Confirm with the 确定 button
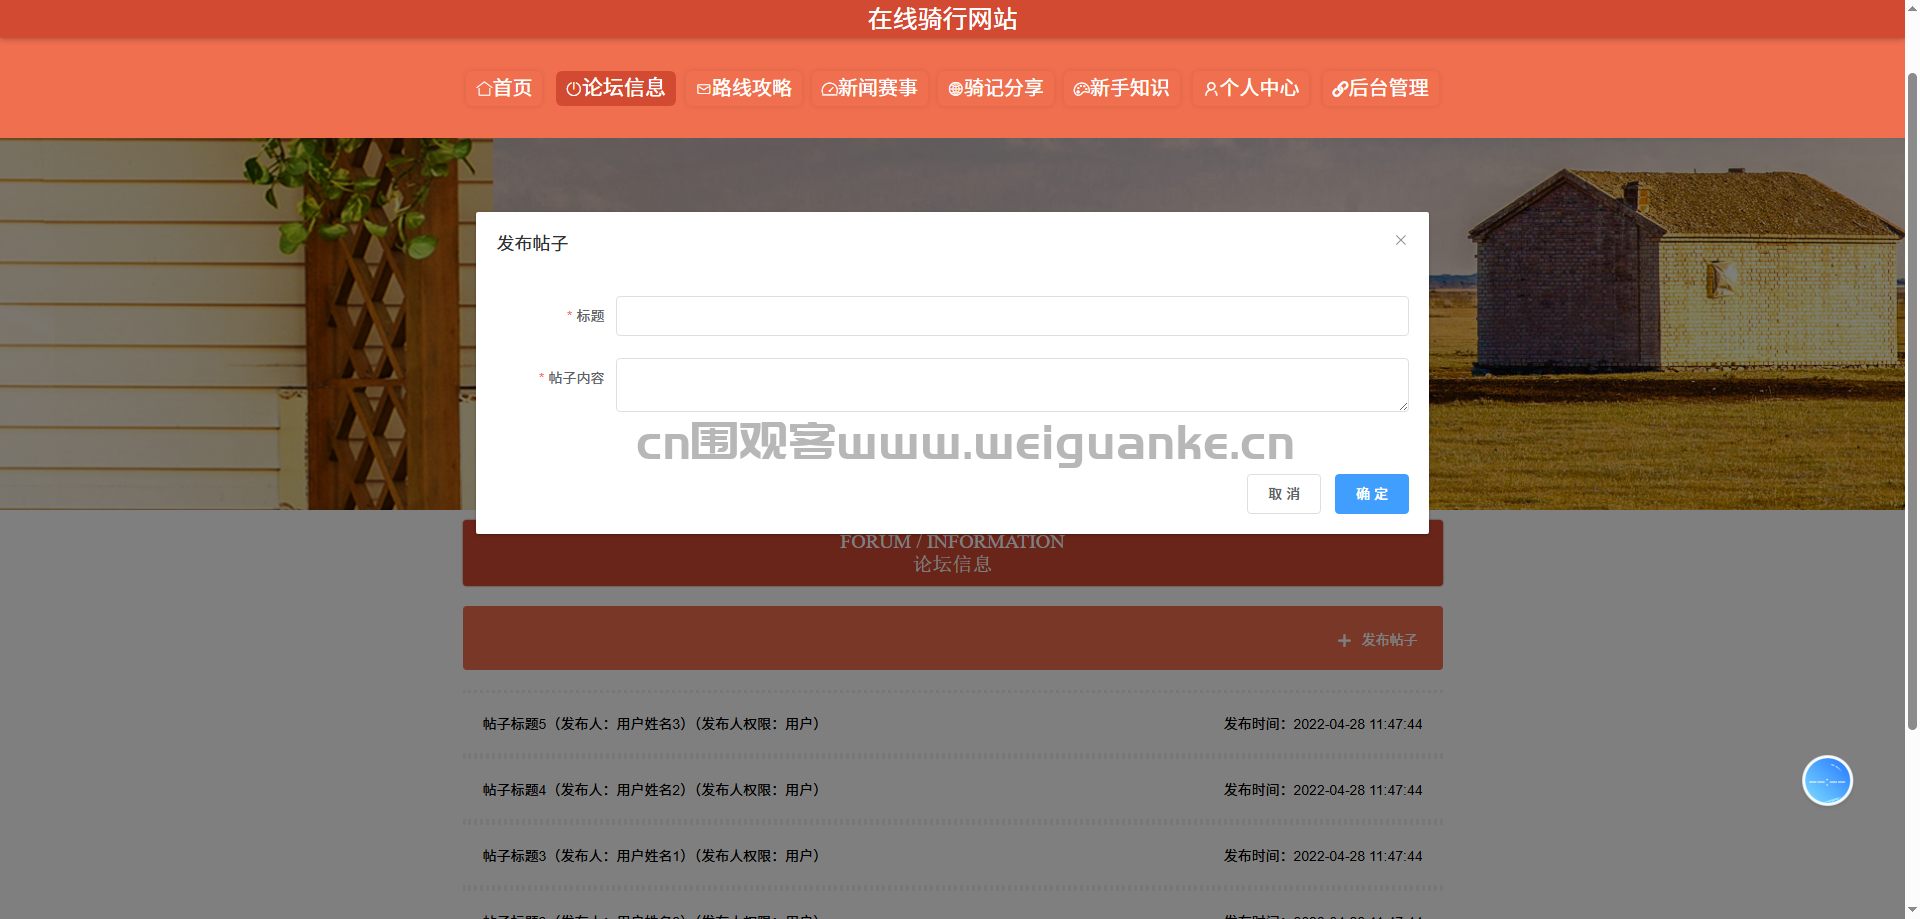 pos(1372,494)
